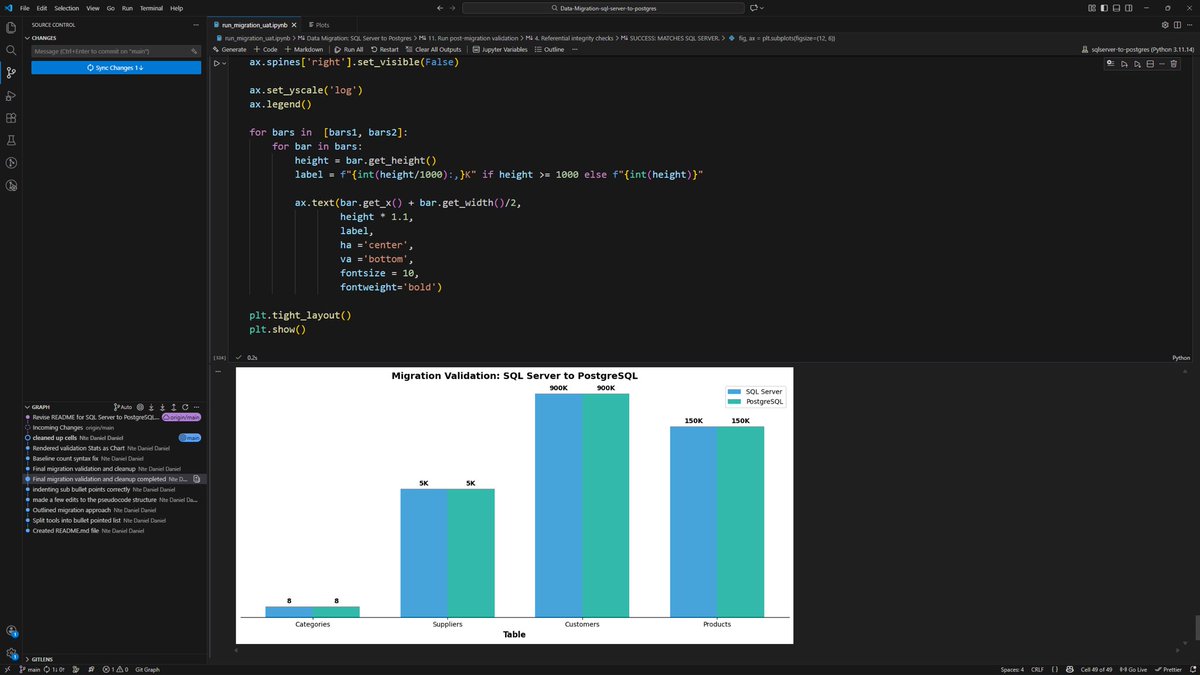
Task: Open the Manage gear in activity bar
Action: pos(11,653)
